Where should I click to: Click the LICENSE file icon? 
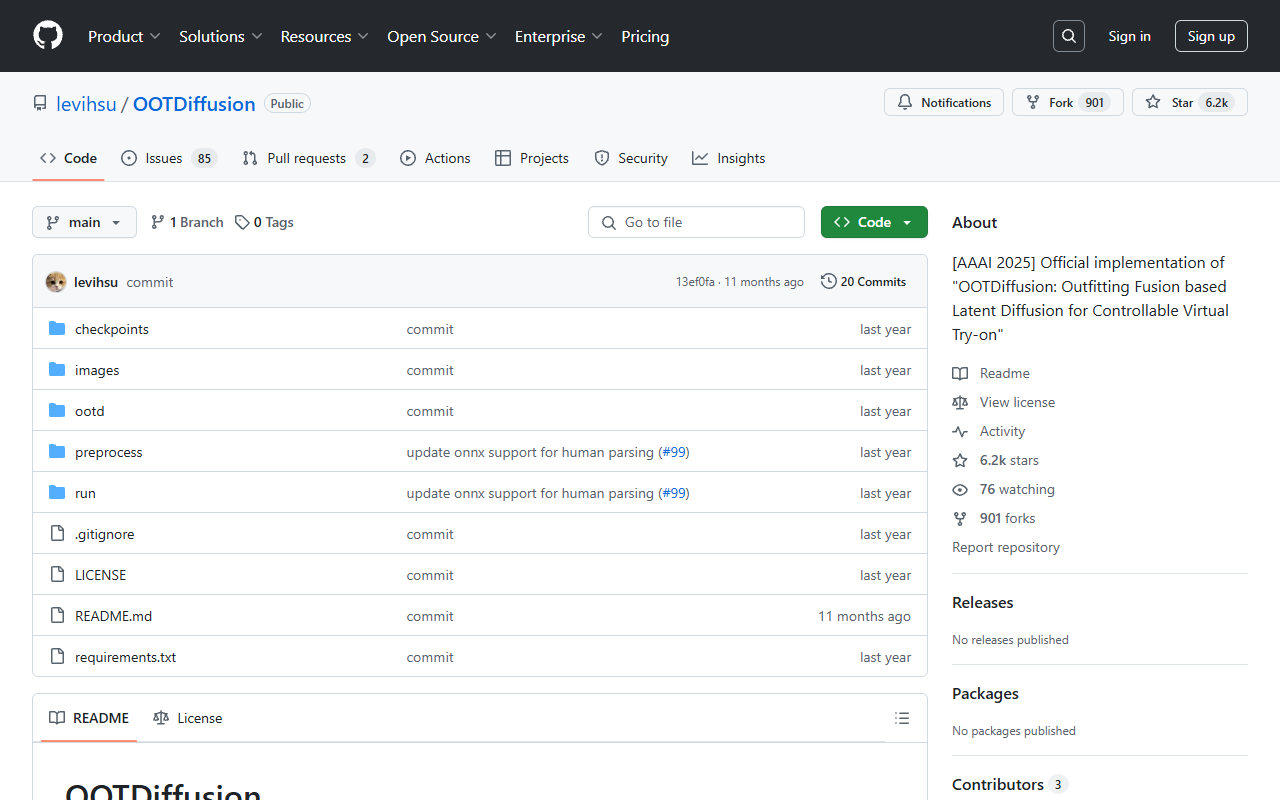click(x=57, y=575)
